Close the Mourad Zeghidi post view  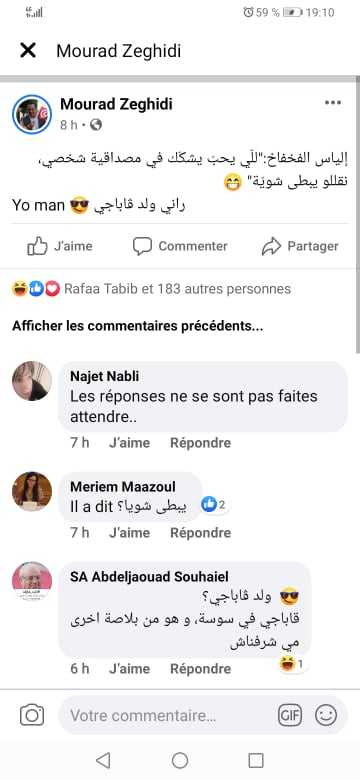28,50
